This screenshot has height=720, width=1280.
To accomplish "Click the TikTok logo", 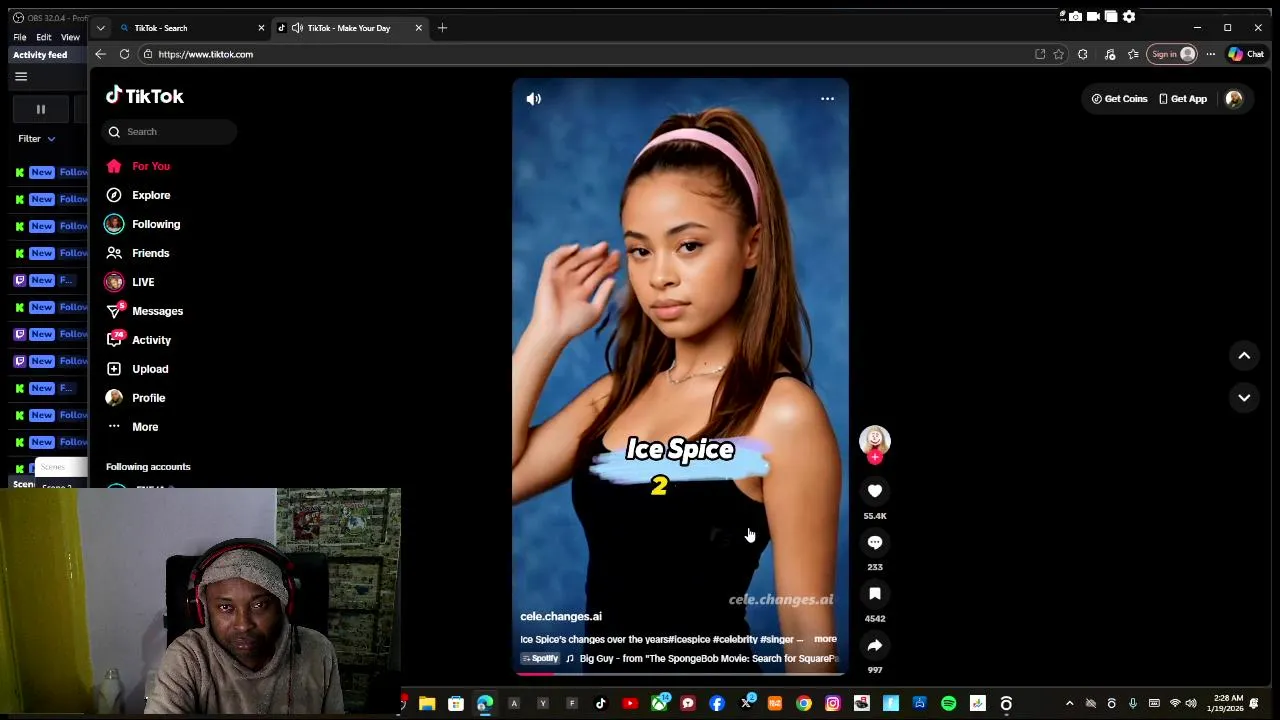I will tap(145, 96).
